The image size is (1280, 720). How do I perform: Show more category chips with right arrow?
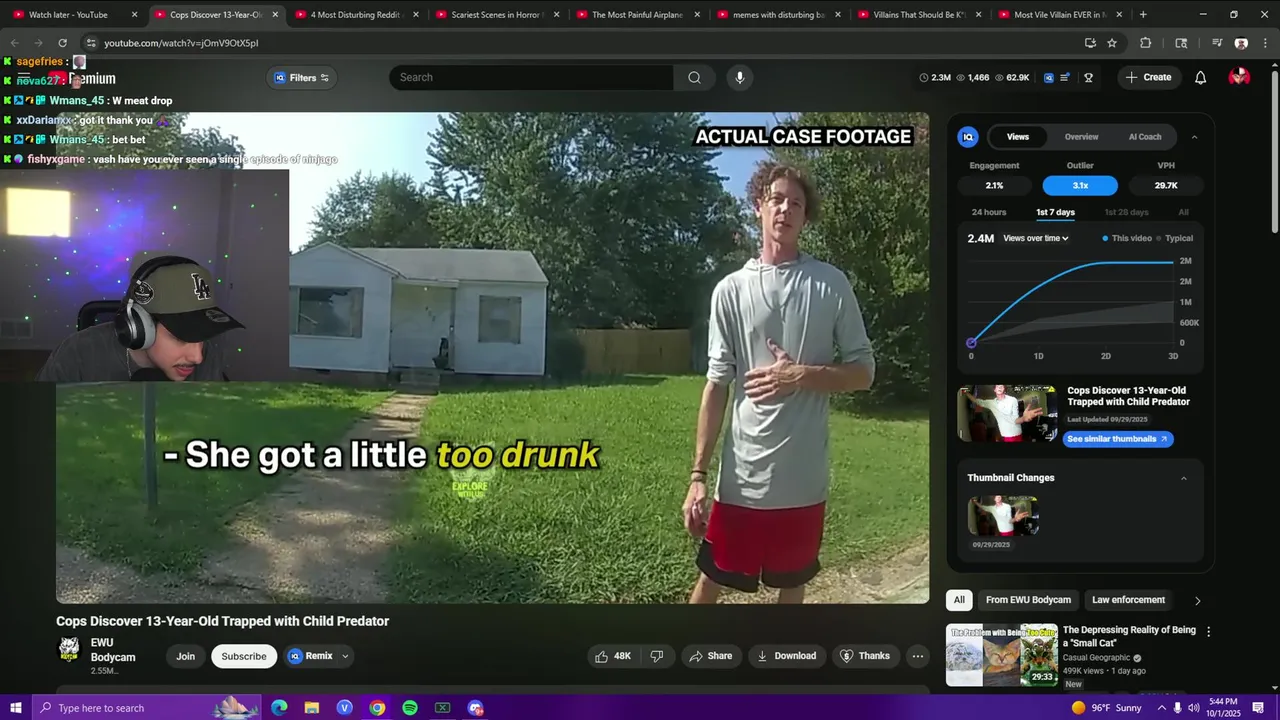[1197, 600]
